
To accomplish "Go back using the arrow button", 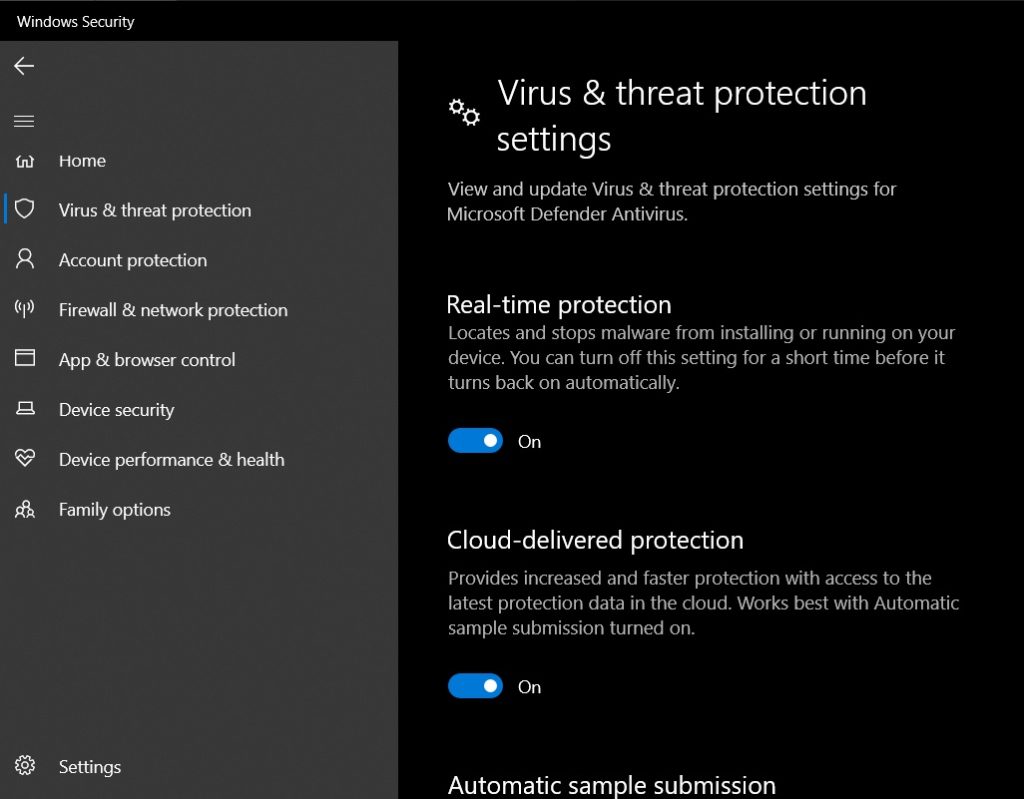I will (24, 66).
